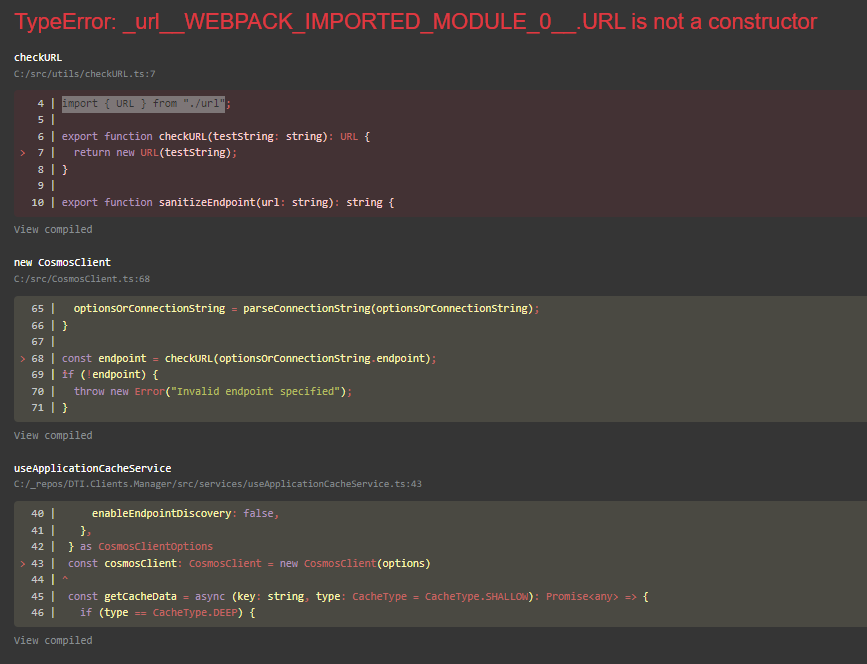Click the file path checkURL.ts:7
867x664 pixels.
click(x=83, y=73)
